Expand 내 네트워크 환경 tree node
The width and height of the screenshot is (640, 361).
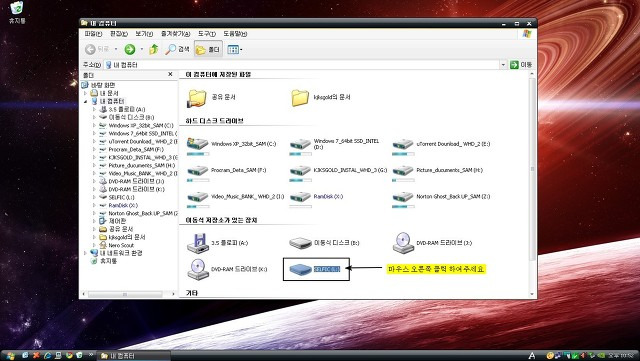tap(86, 253)
